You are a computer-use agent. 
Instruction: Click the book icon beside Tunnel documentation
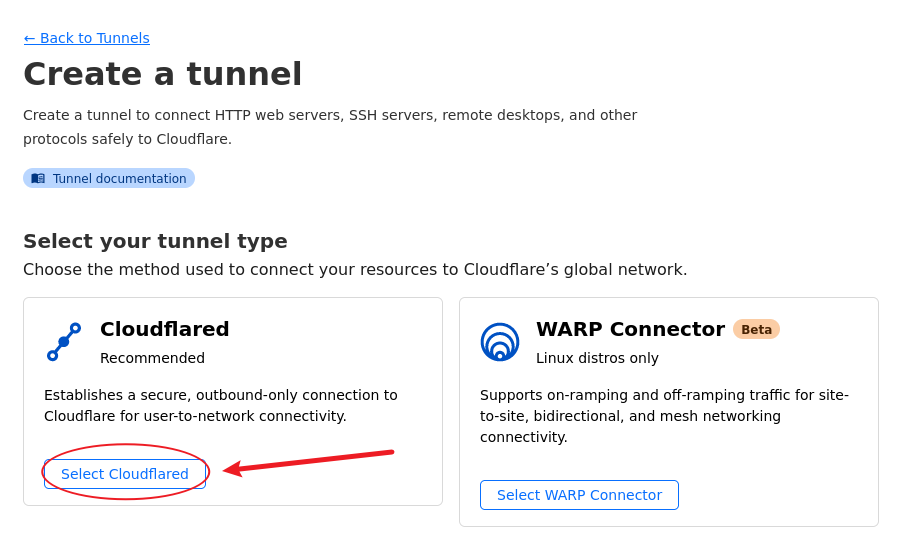point(38,179)
